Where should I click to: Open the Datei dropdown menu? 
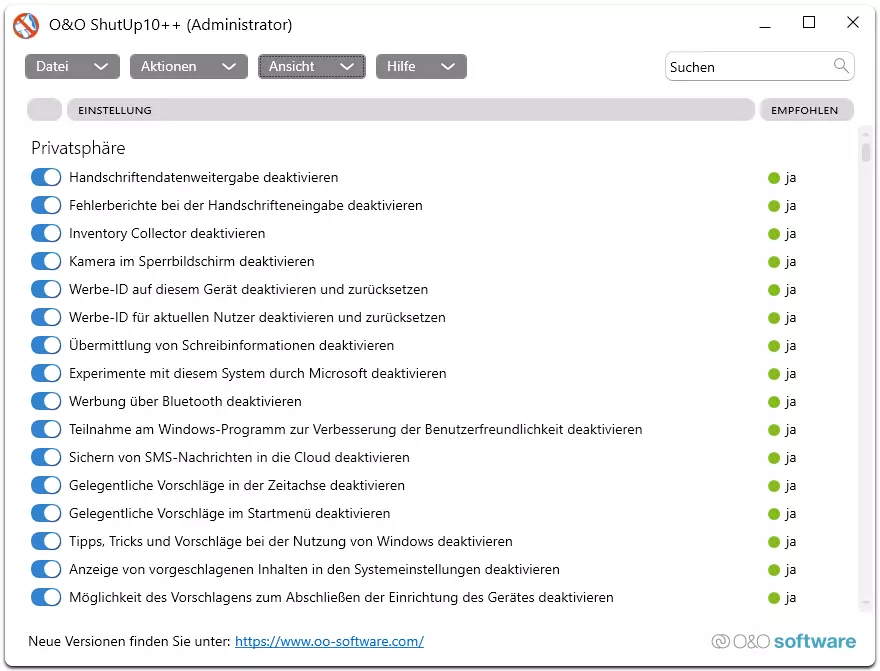(72, 66)
